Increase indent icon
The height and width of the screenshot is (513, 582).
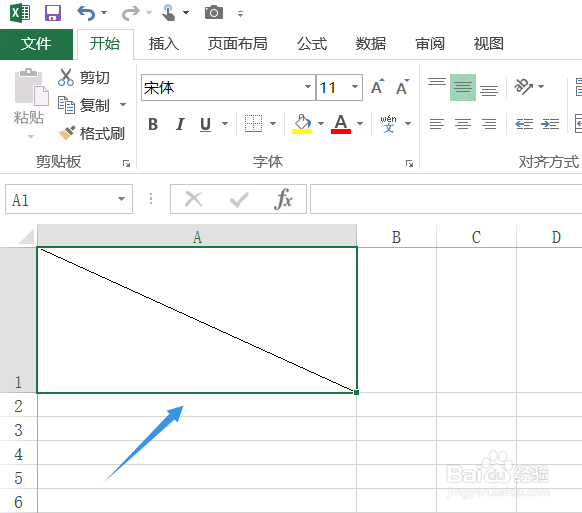pos(550,124)
